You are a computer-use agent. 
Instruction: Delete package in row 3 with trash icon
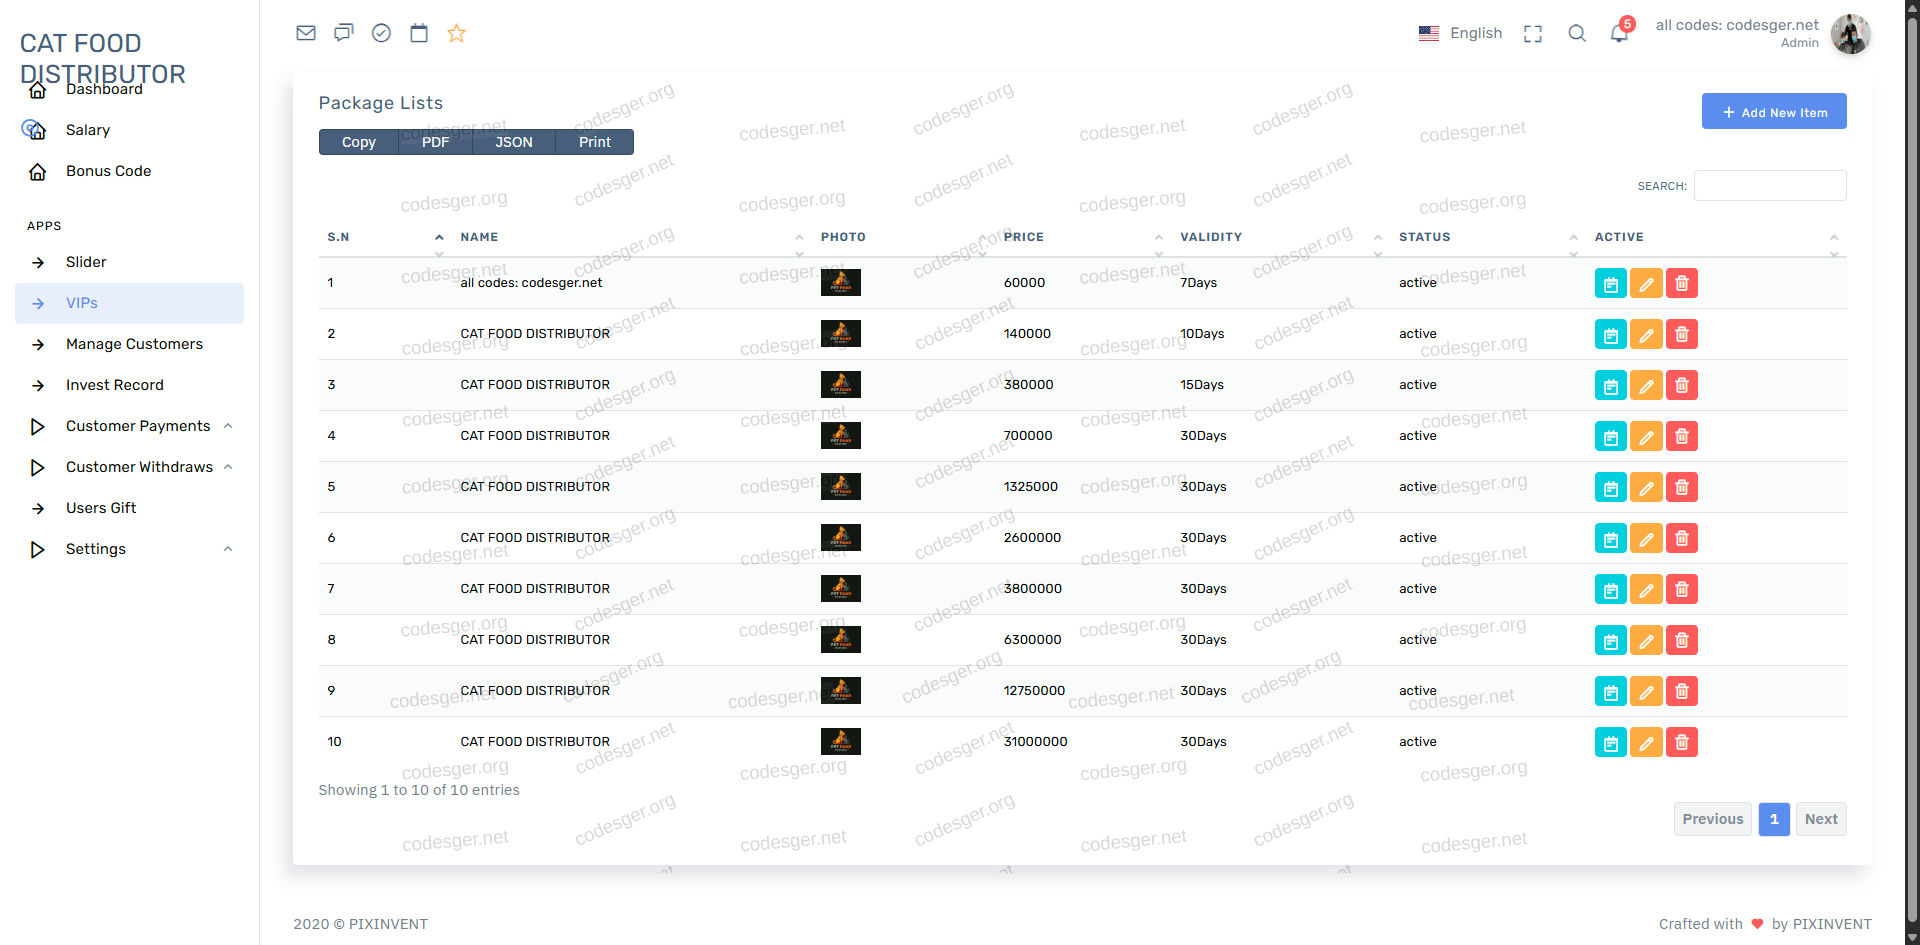1682,386
